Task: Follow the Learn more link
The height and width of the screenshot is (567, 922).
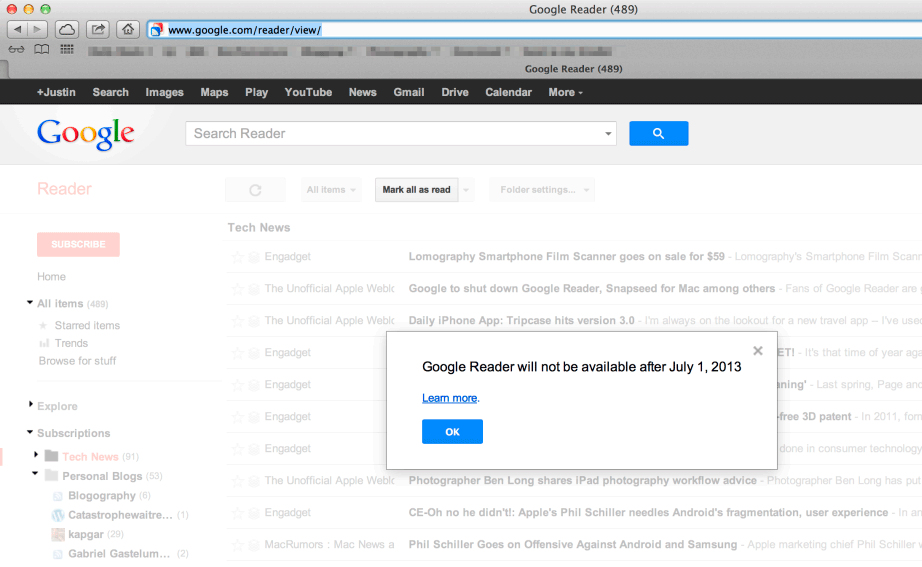Action: [x=450, y=398]
